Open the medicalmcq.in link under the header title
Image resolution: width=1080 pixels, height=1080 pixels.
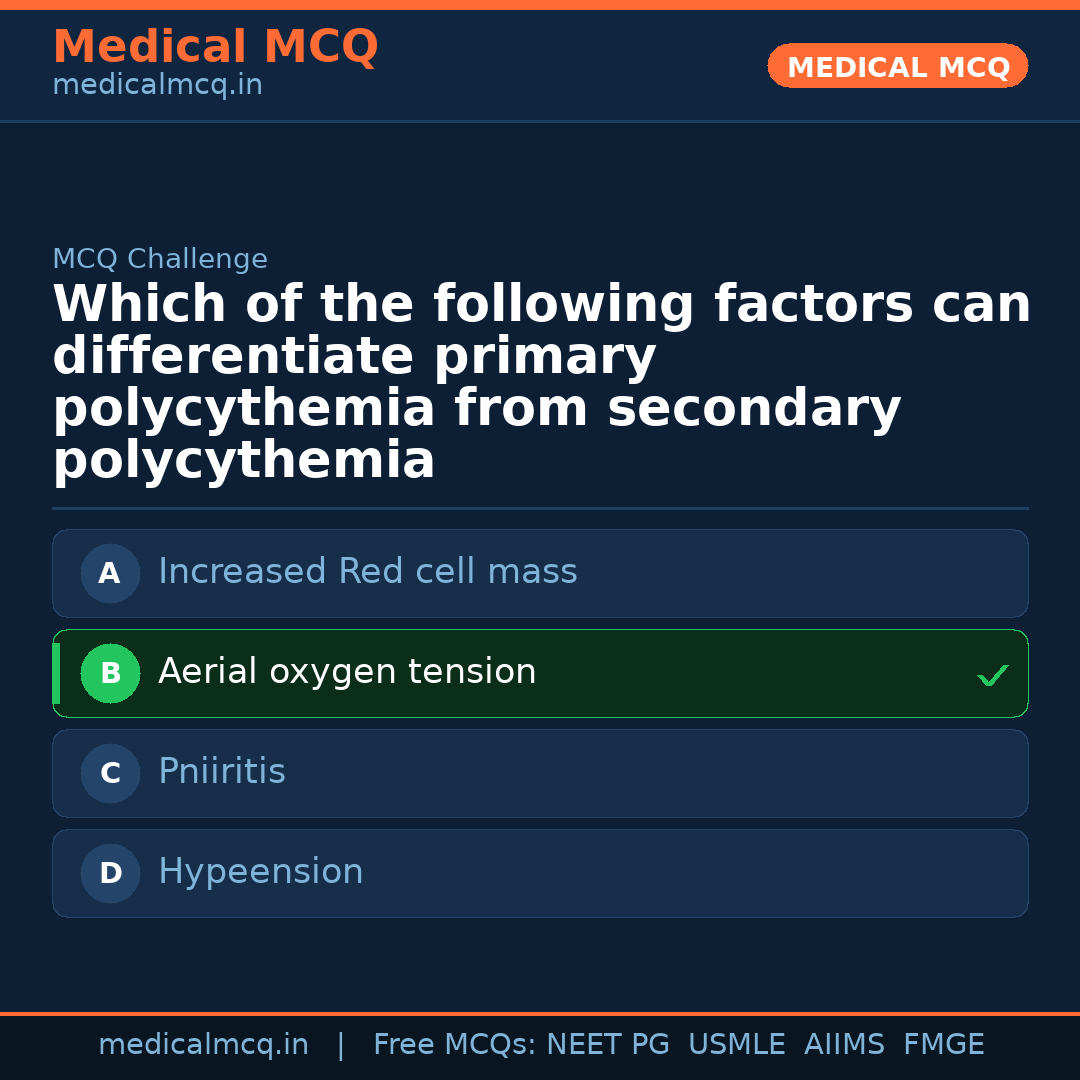157,86
